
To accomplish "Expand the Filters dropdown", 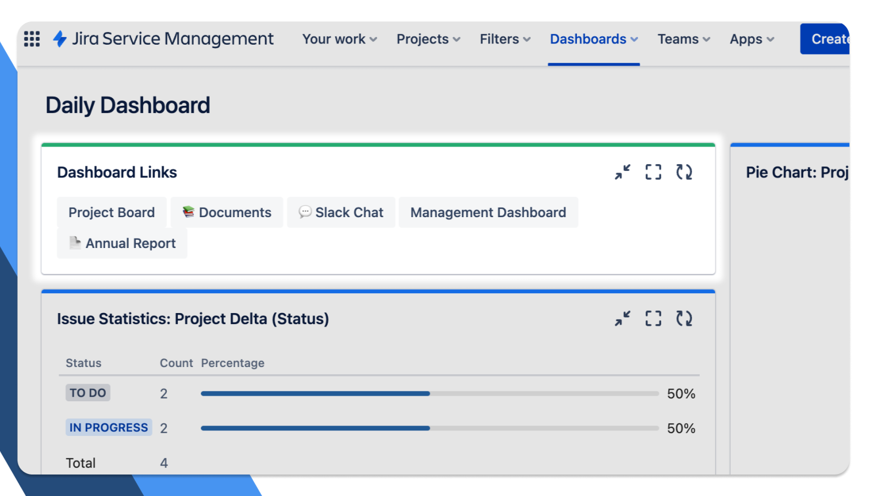I will pos(504,39).
